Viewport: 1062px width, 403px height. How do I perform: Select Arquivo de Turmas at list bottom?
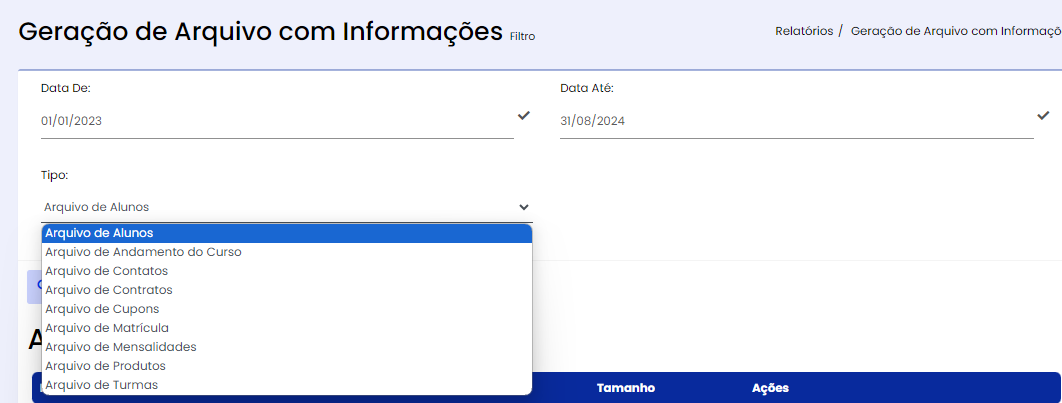point(286,385)
